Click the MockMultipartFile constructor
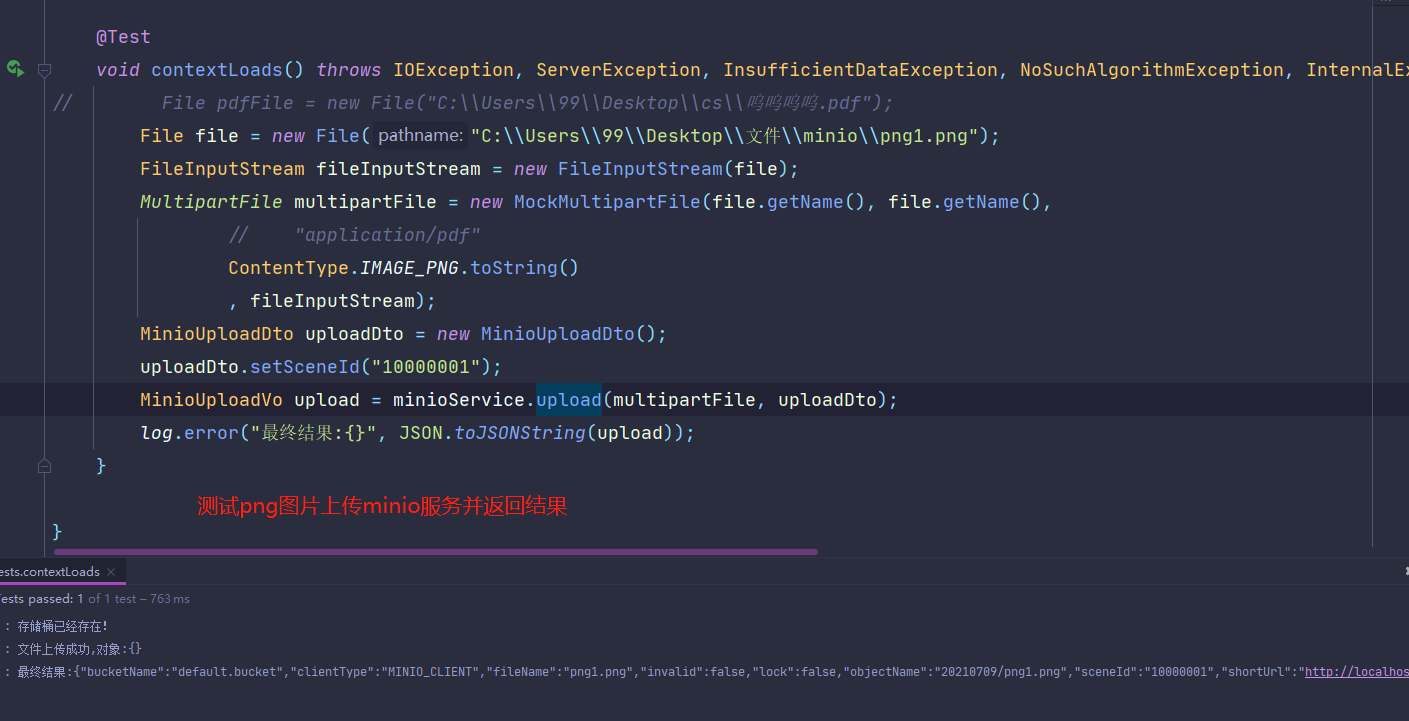 coord(607,202)
